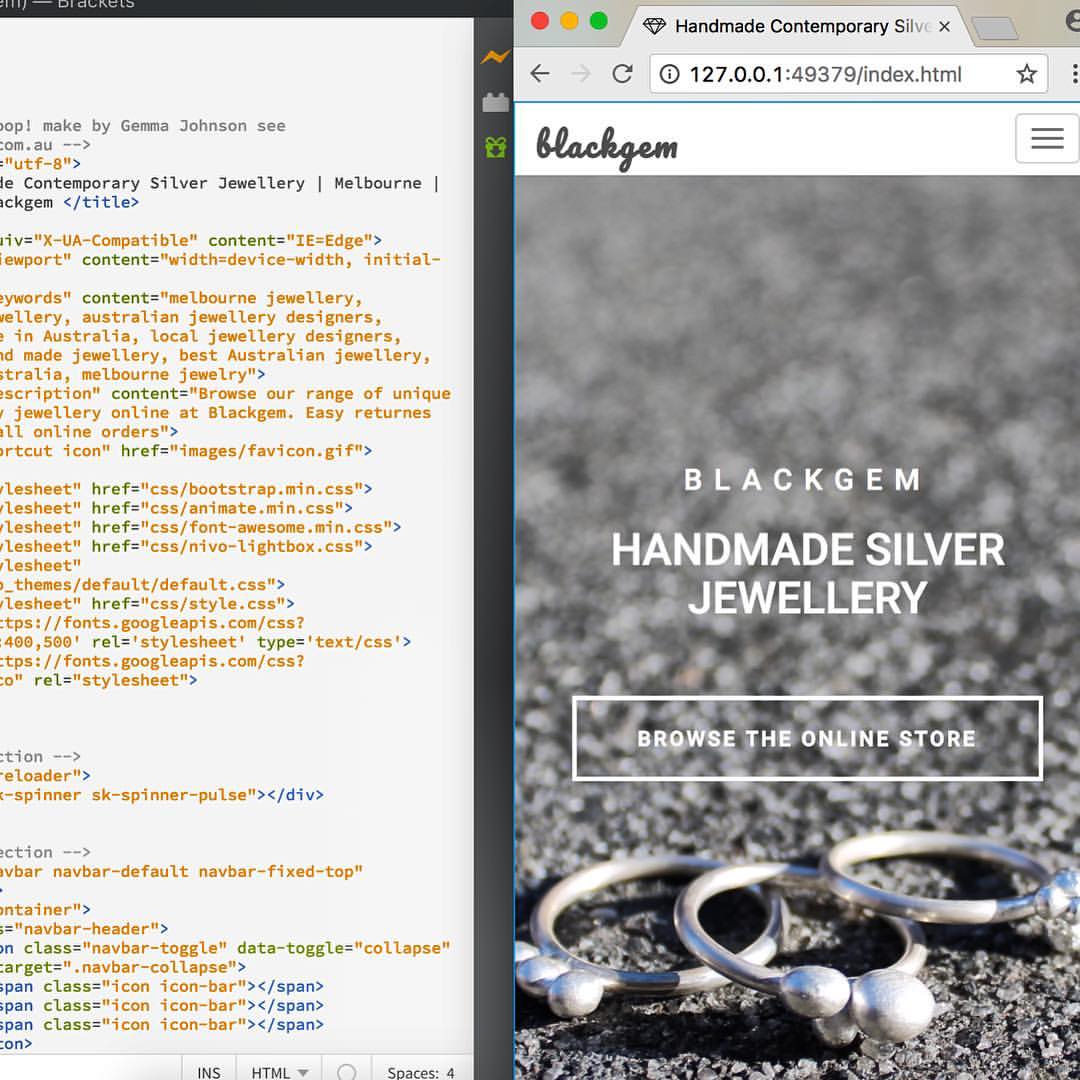1080x1080 pixels.
Task: Click the Brackets Live Preview lightning icon
Action: coord(495,57)
